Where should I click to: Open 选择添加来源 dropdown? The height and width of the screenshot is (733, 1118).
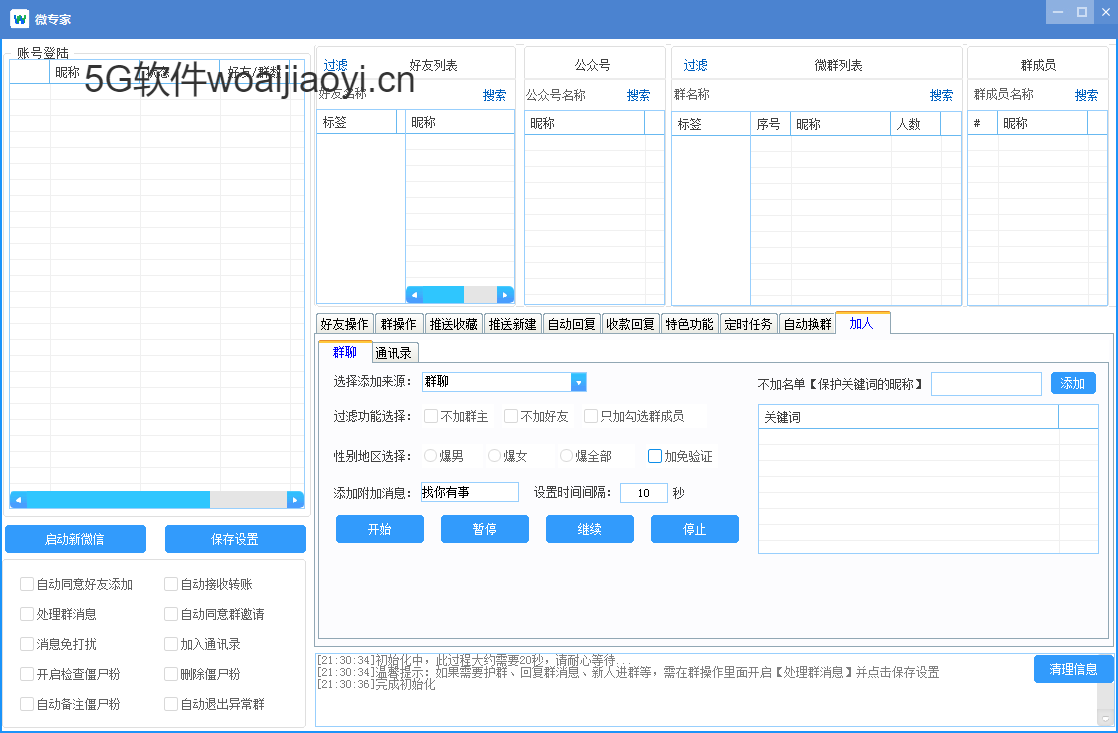click(x=578, y=382)
